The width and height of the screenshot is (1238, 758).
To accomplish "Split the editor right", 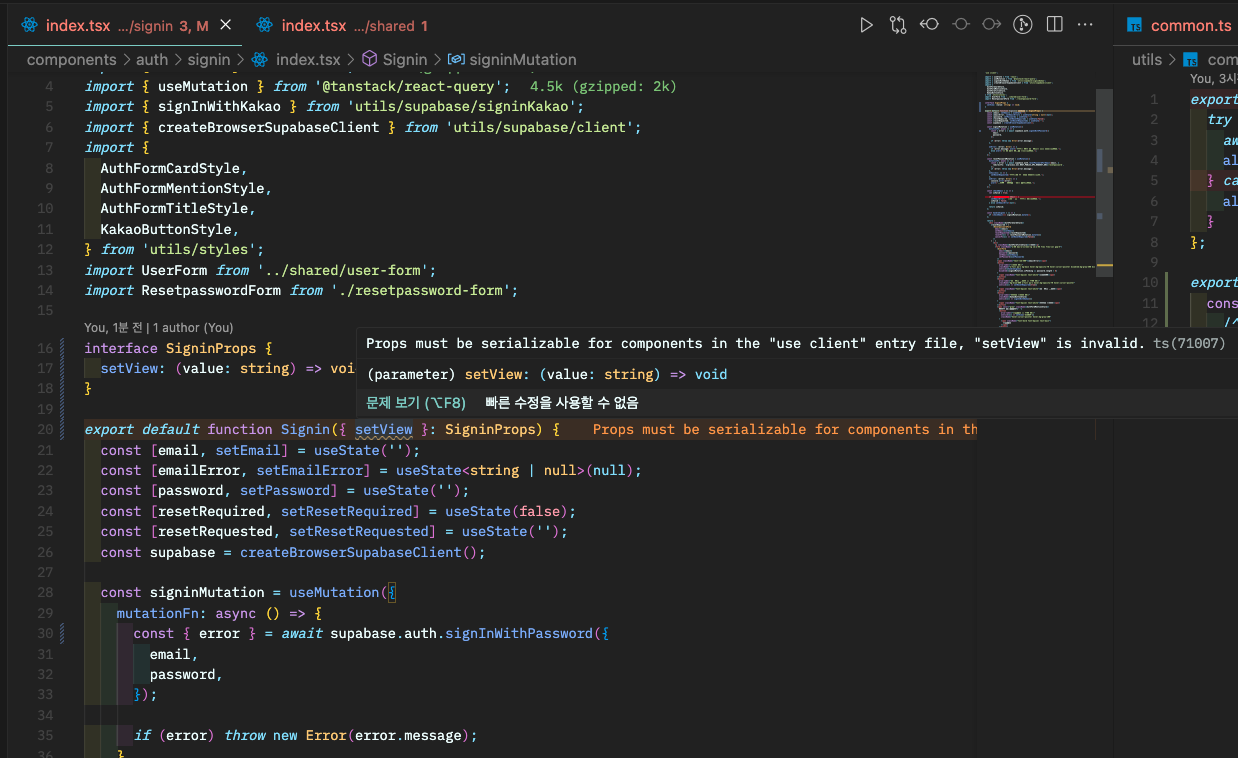I will [x=1054, y=25].
